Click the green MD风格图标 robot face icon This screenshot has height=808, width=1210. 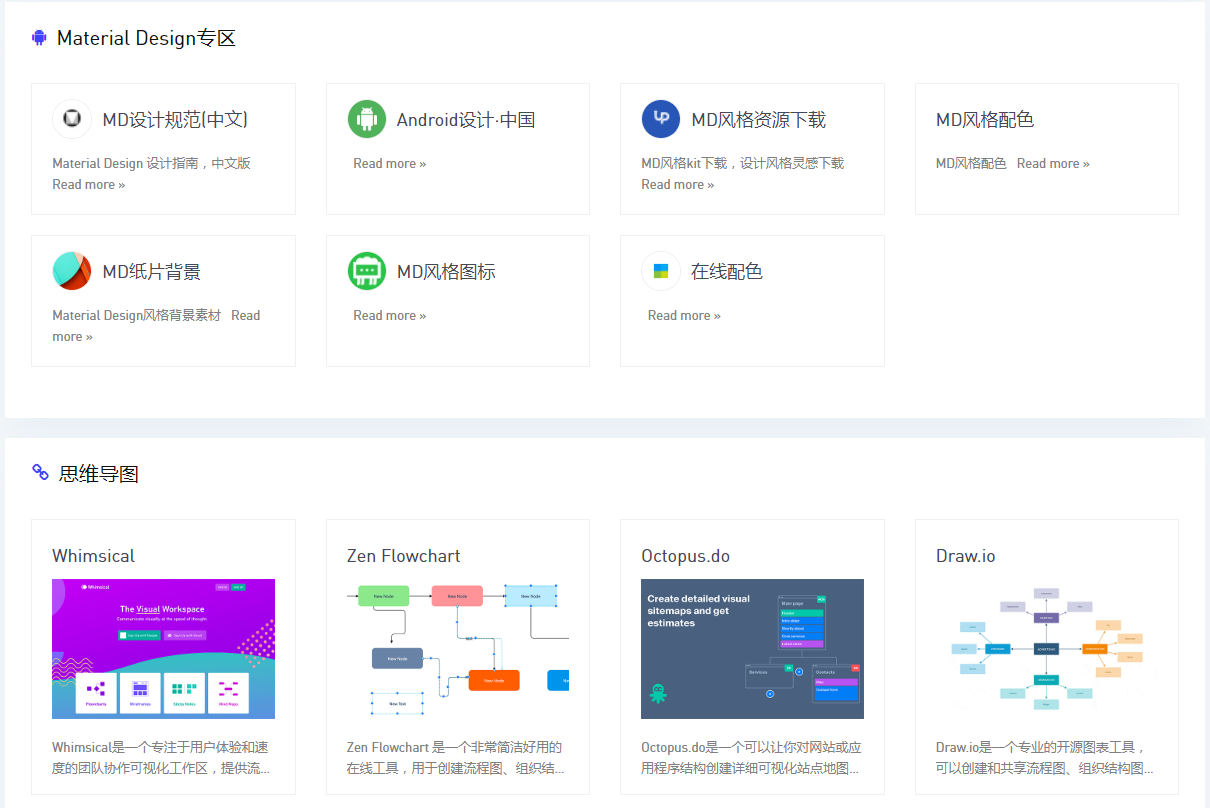coord(367,271)
